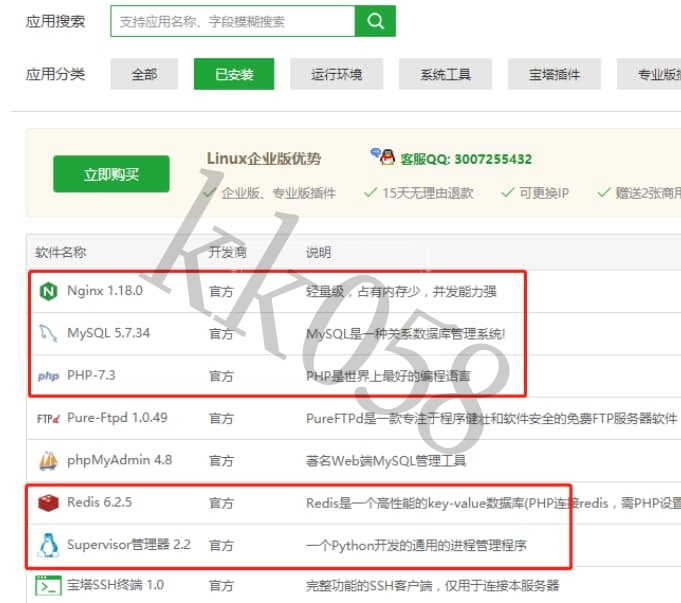Click the Nginx logo icon

coord(48,291)
